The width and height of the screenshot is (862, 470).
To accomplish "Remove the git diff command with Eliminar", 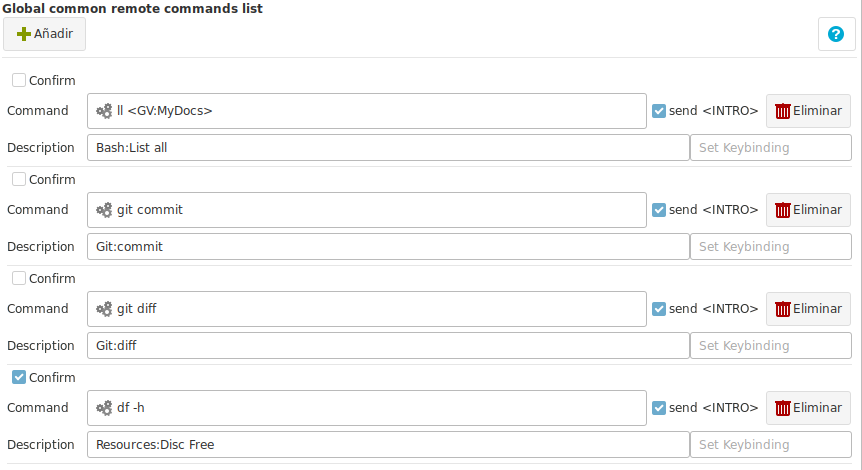I will point(808,309).
